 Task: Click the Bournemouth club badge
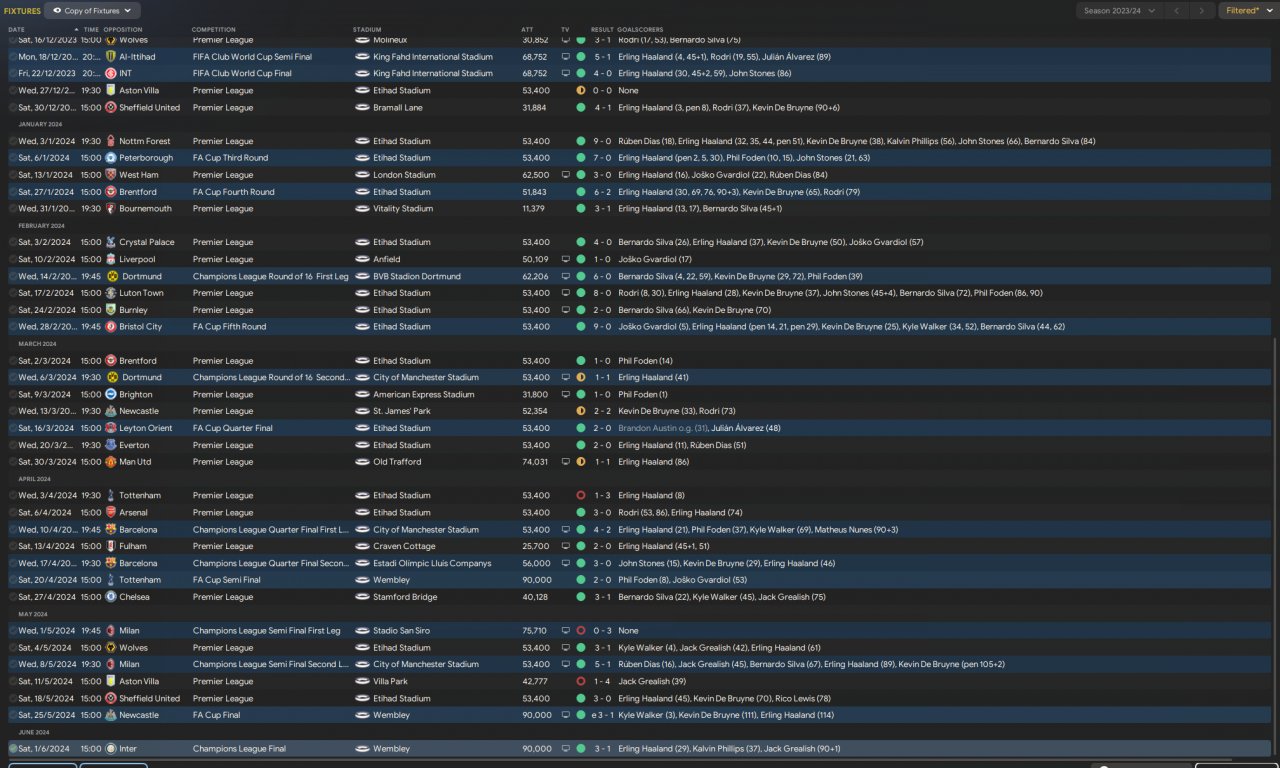click(x=111, y=209)
